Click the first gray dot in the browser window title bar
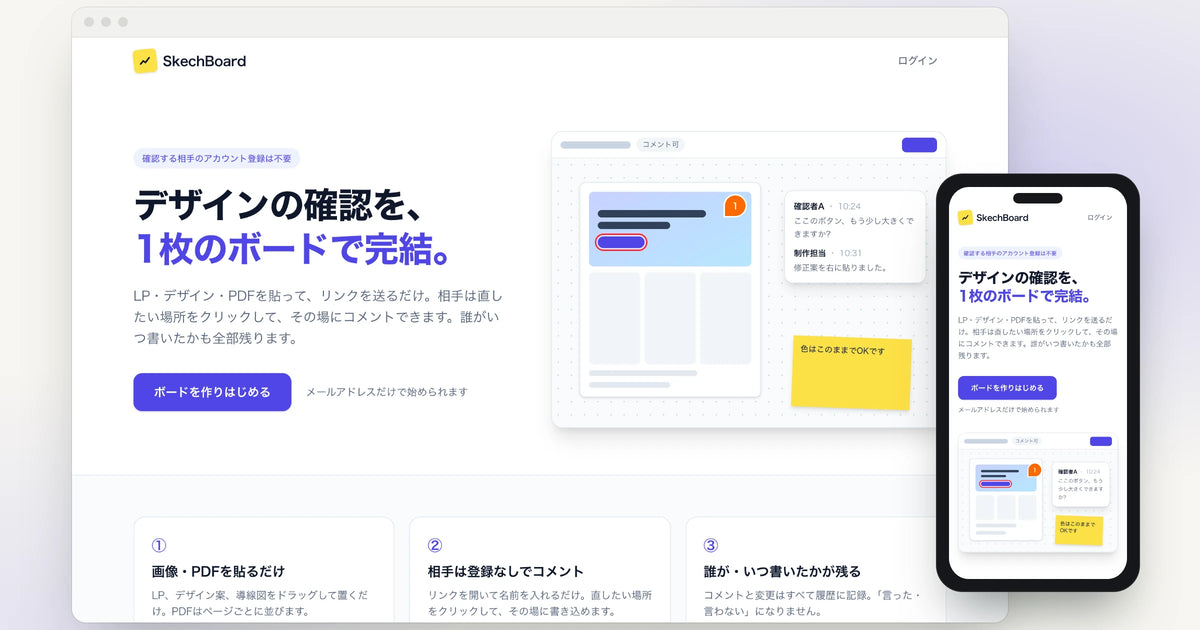The width and height of the screenshot is (1200, 630). (89, 22)
